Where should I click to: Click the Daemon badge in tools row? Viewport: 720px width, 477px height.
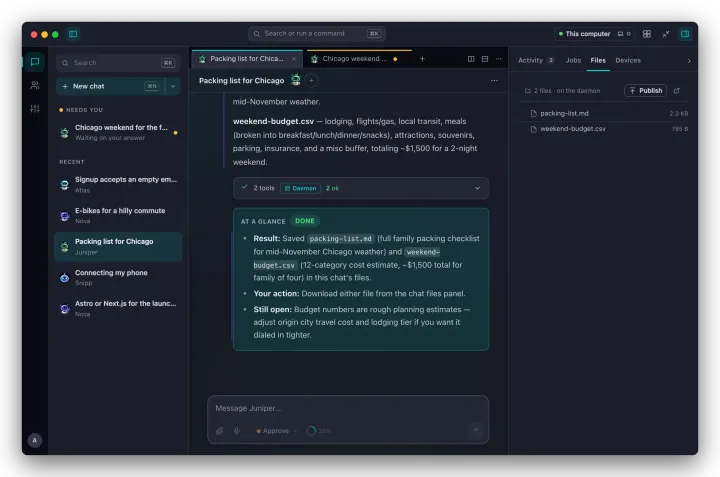(x=300, y=188)
